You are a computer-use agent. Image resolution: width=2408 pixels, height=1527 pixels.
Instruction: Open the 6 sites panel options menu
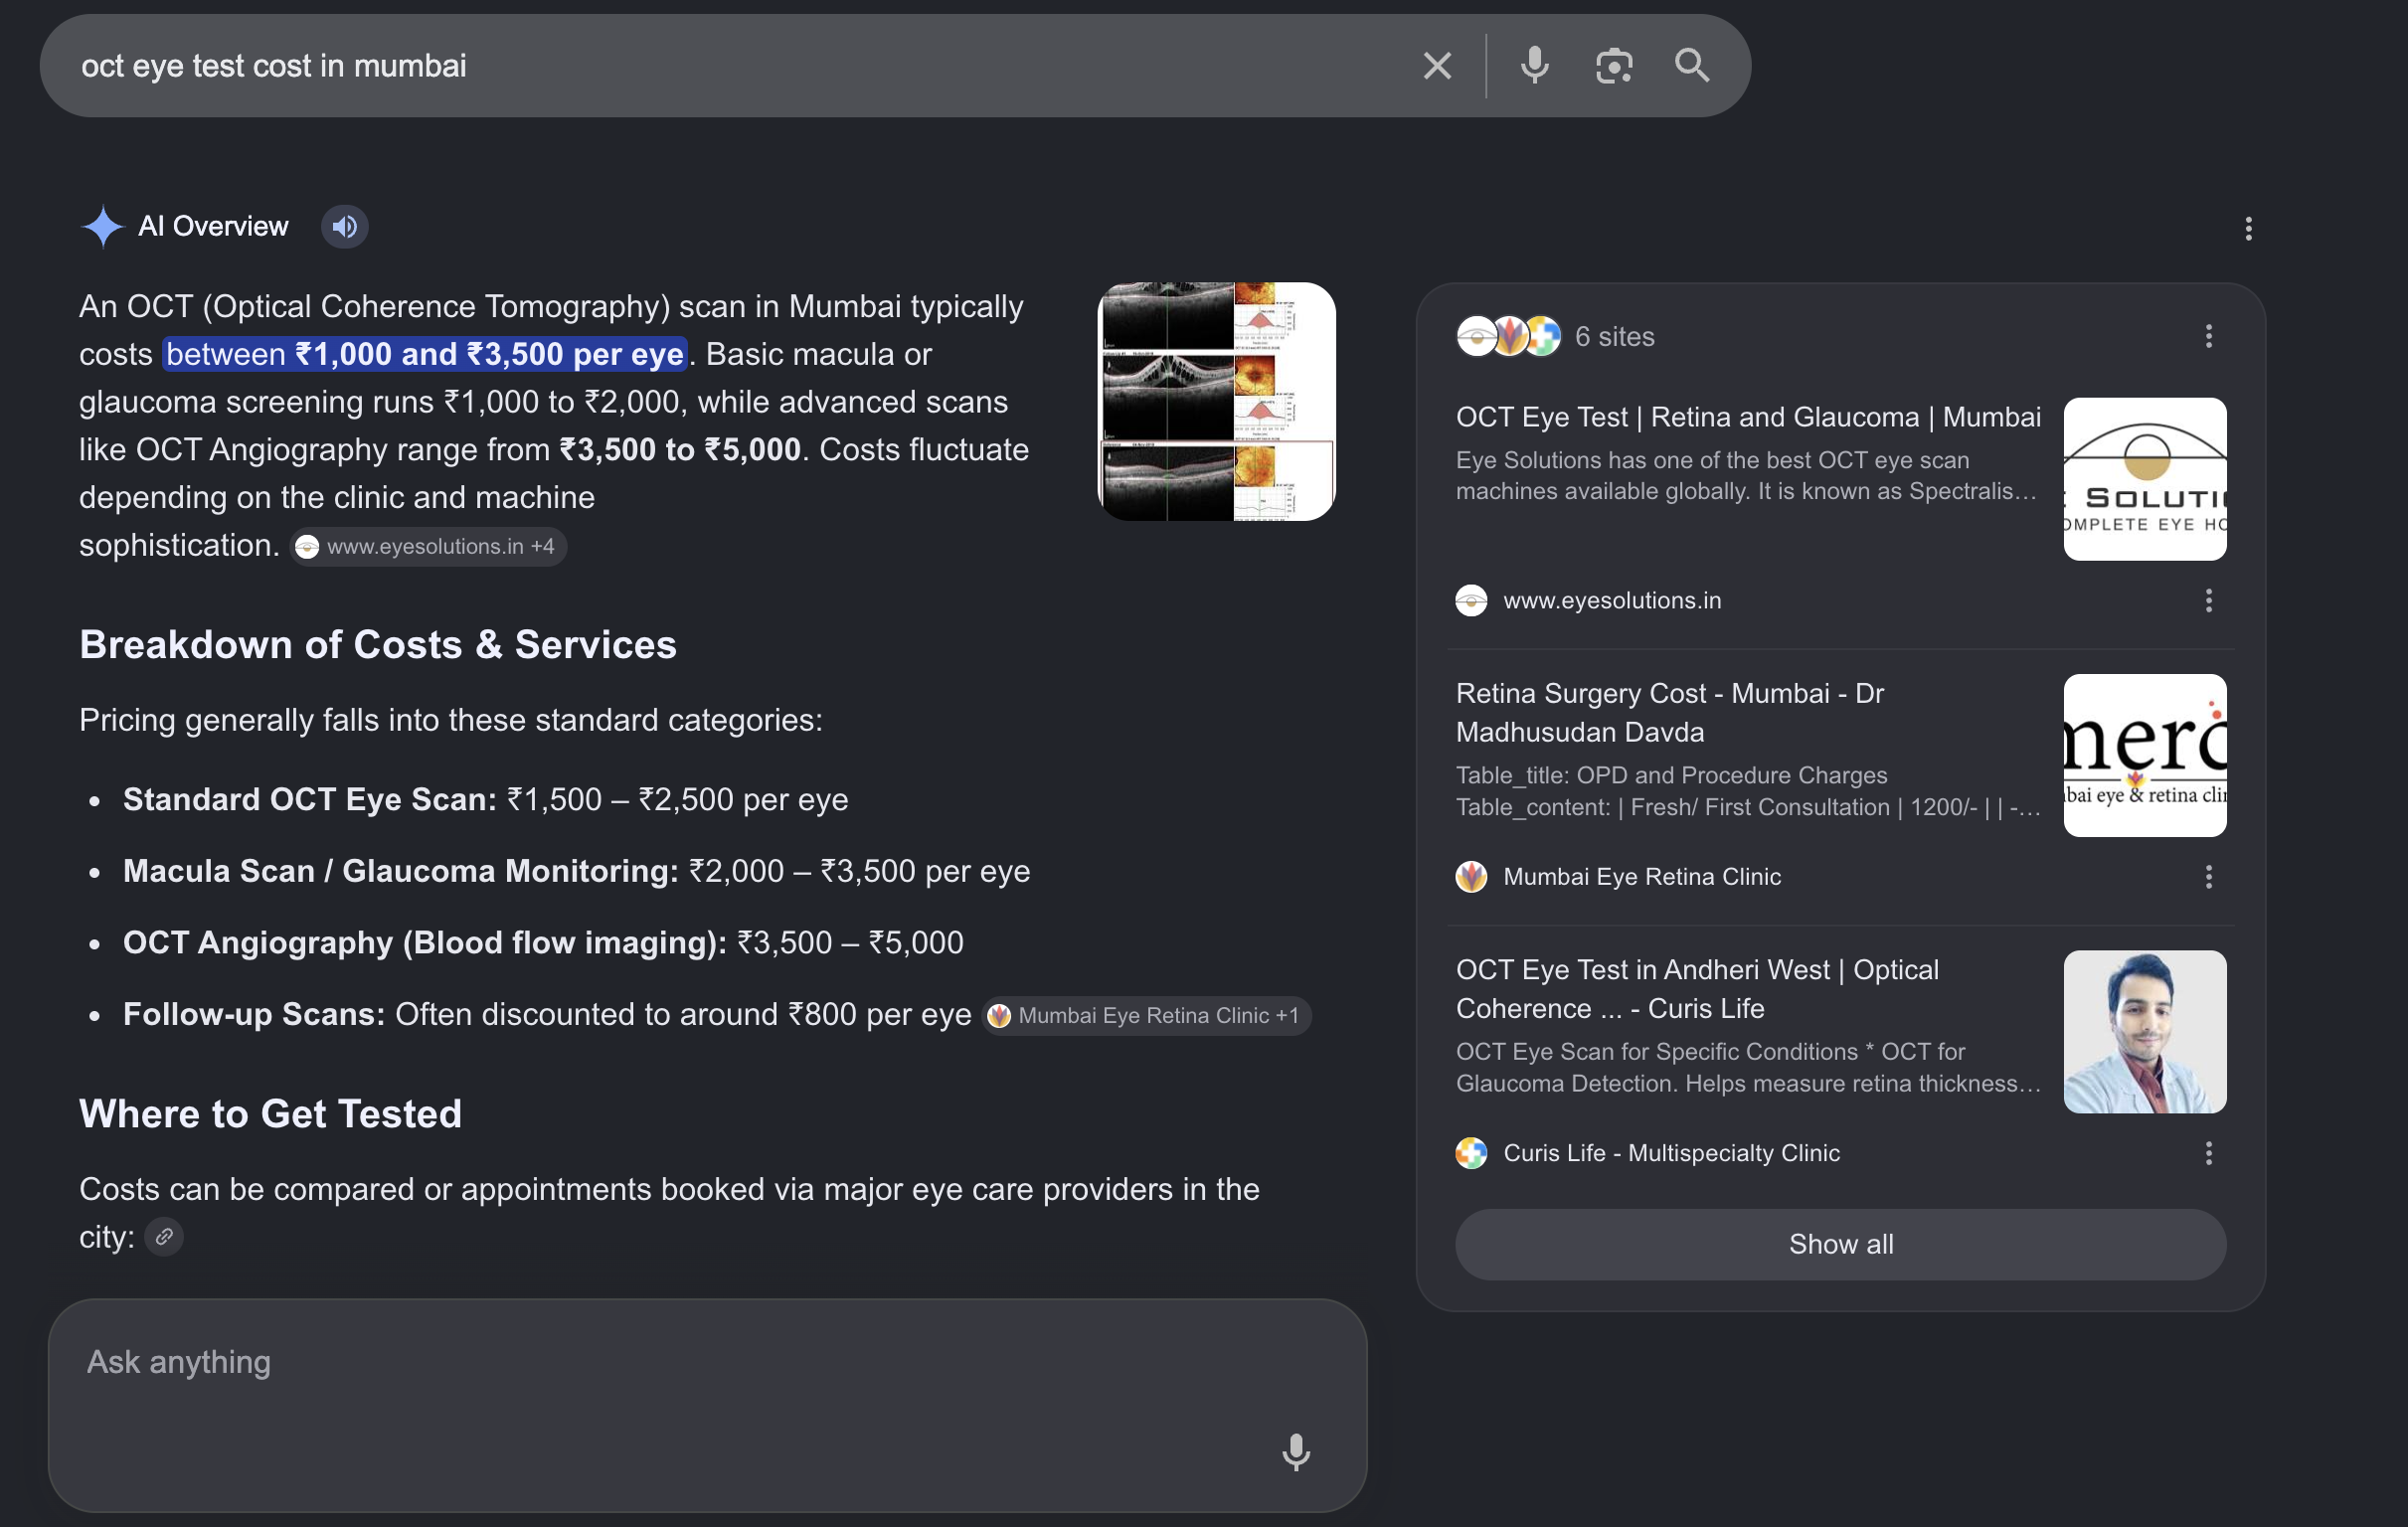point(2209,336)
